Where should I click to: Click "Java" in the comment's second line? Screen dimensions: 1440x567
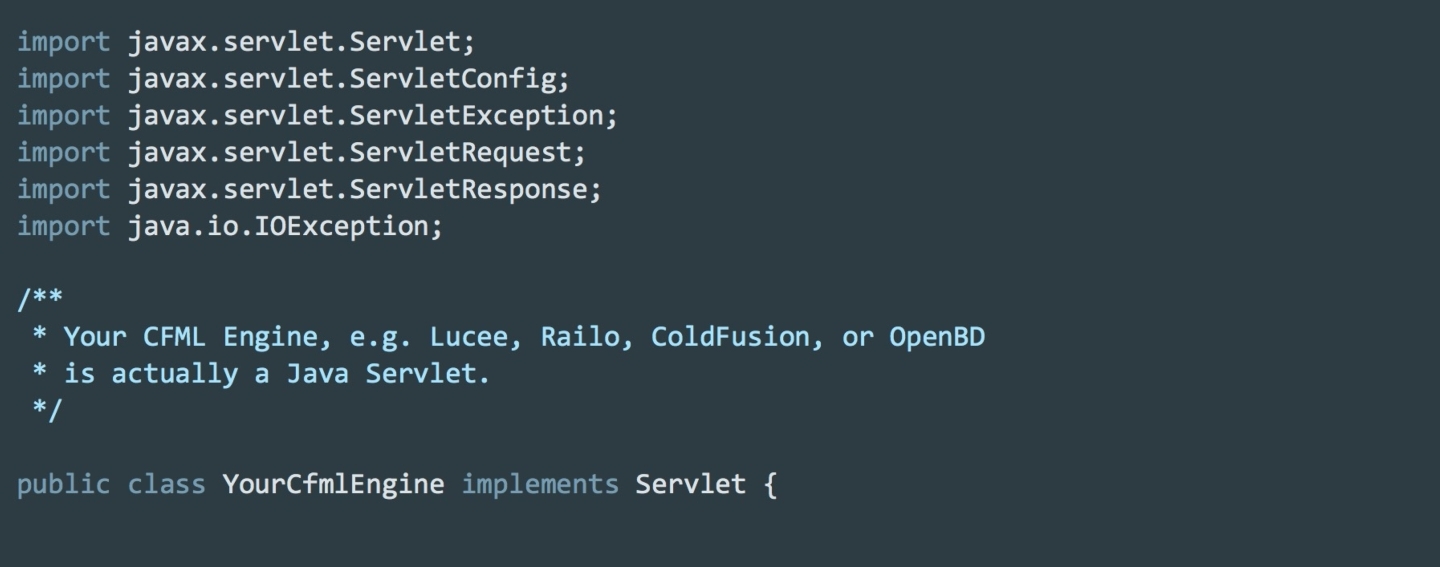[317, 374]
